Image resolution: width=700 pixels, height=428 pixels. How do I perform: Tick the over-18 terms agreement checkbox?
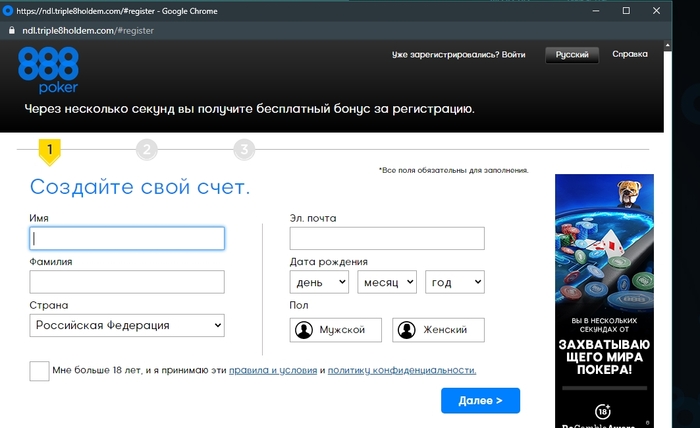(x=39, y=371)
